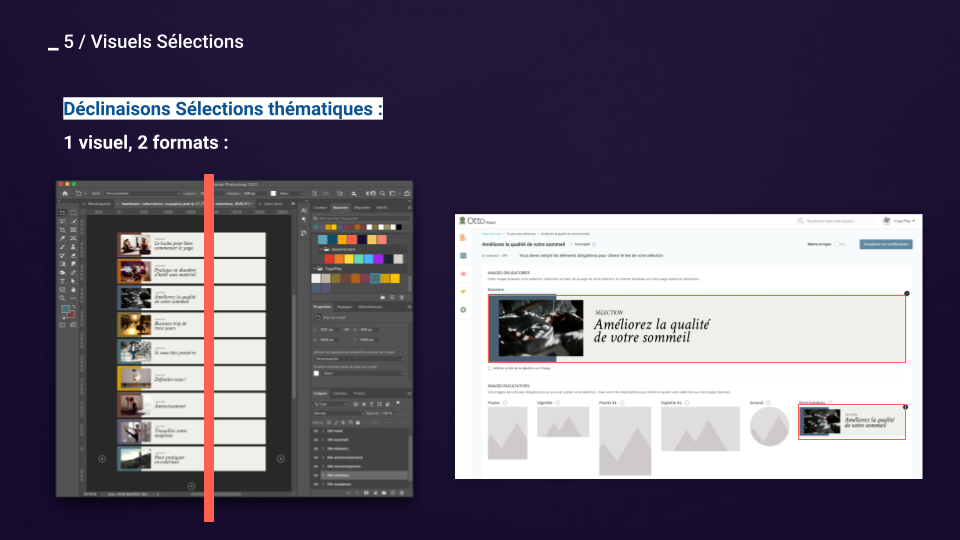Viewport: 960px width, 540px height.
Task: Switch to the Nuancier tab
Action: (x=340, y=208)
